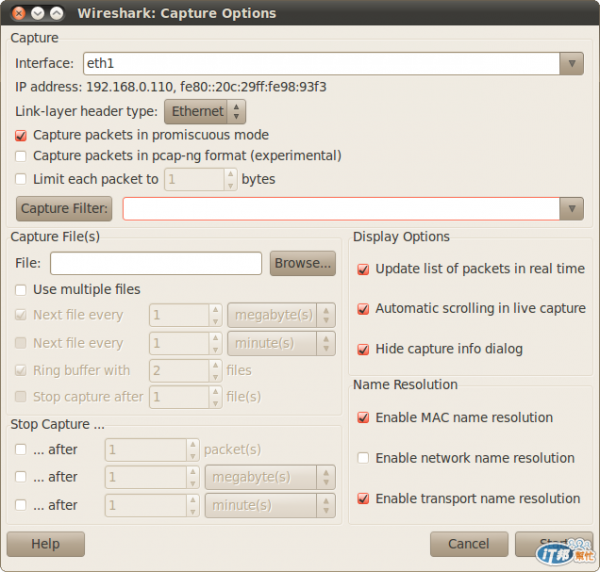Open megabyte(s) unit dropdown in Stop Capture
The height and width of the screenshot is (572, 600).
click(x=270, y=477)
